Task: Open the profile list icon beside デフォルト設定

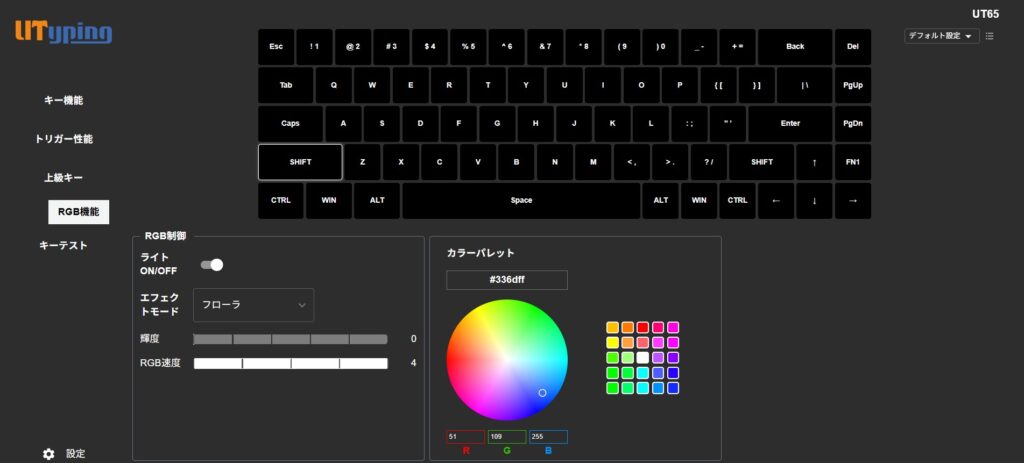Action: [989, 36]
